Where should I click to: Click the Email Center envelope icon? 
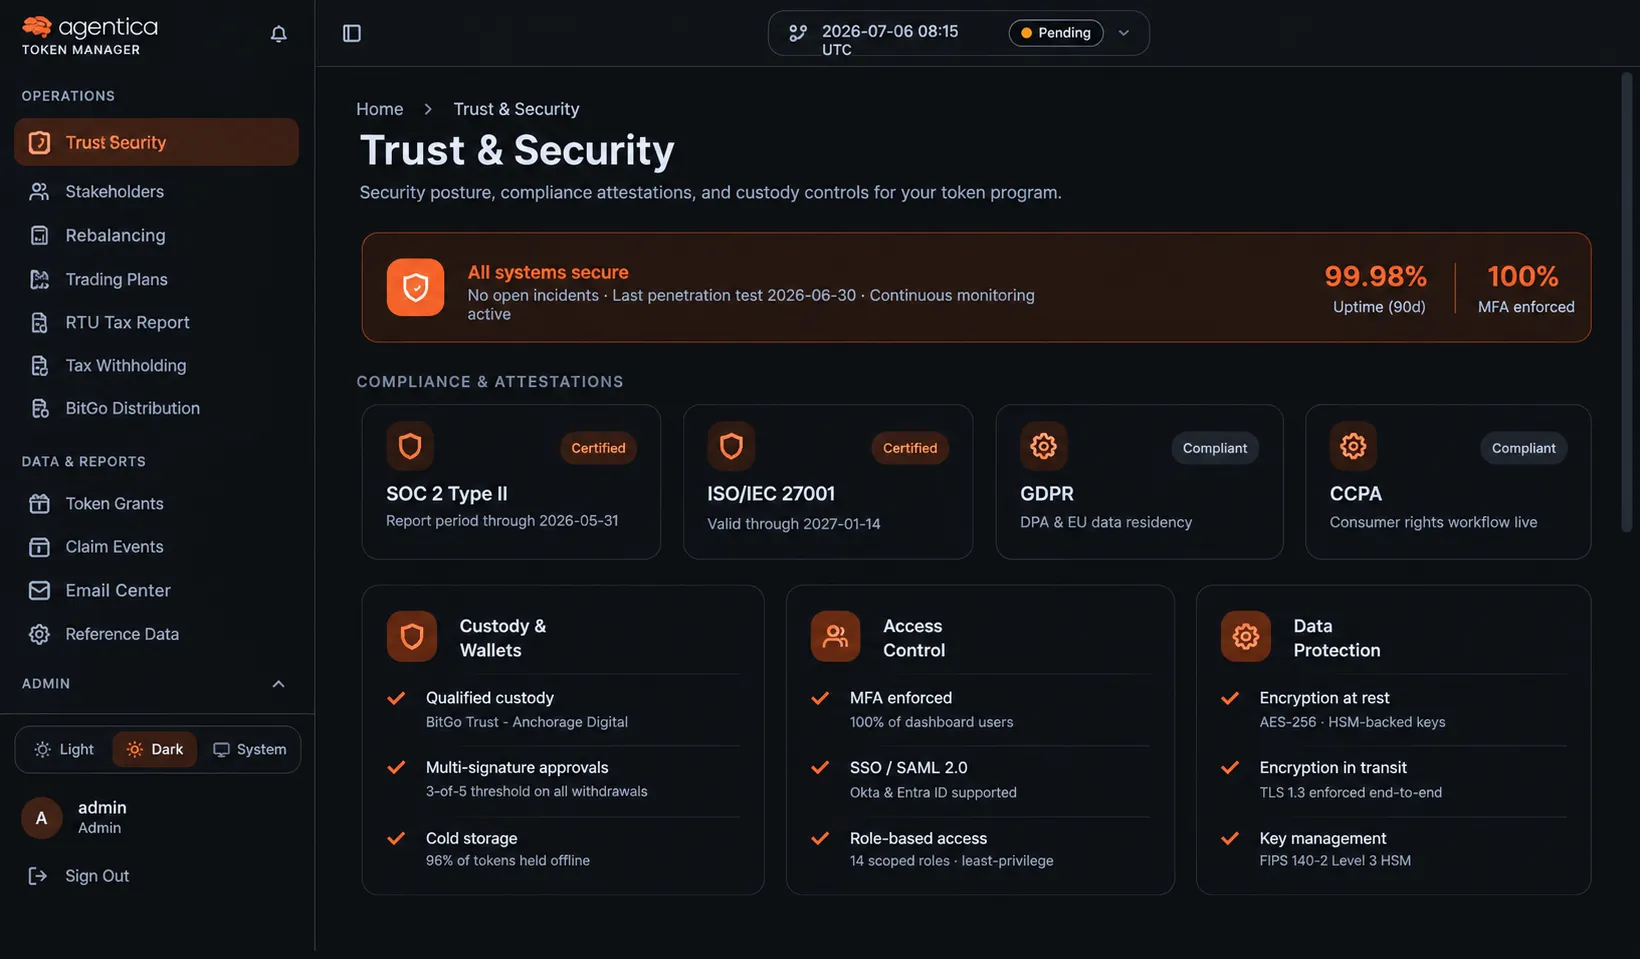click(x=39, y=591)
